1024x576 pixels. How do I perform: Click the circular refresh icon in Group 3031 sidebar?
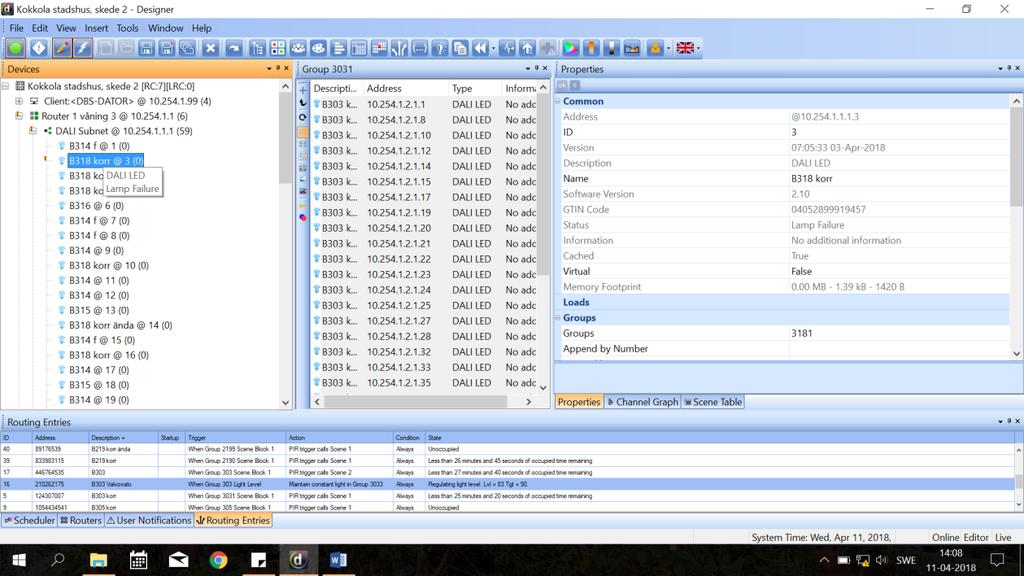[303, 118]
